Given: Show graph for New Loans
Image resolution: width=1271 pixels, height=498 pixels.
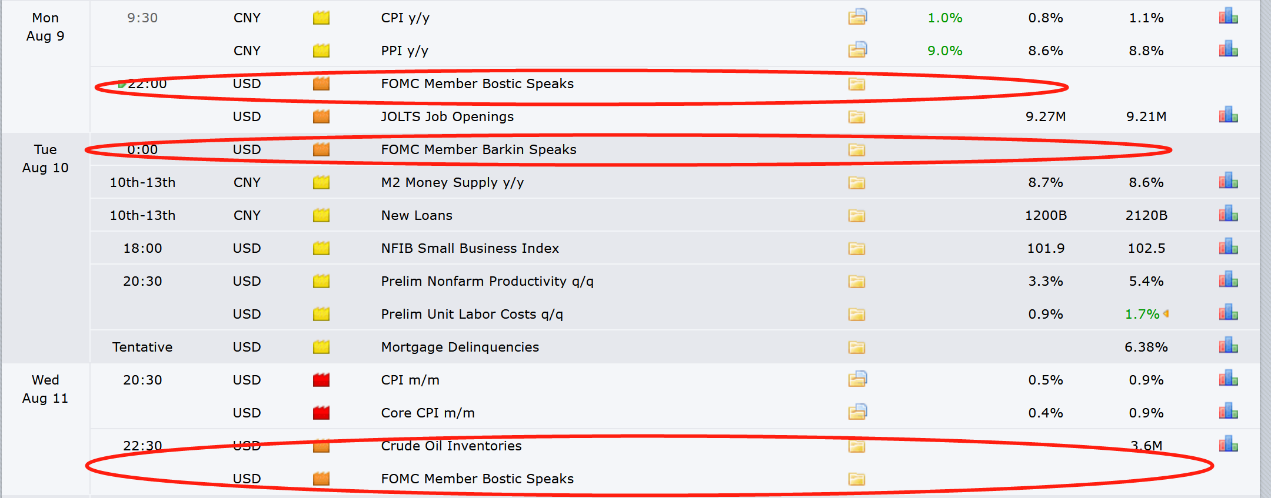Looking at the screenshot, I should (x=1228, y=214).
